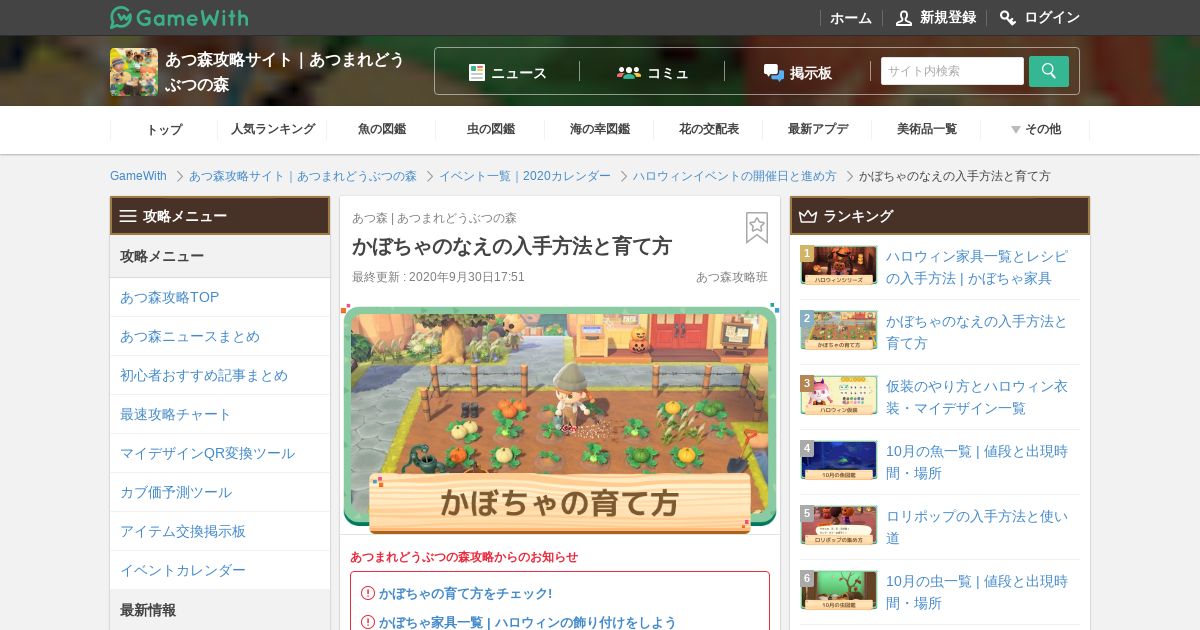This screenshot has width=1200, height=630.
Task: Click the イベント一覧｜2020カレンダー breadcrumb
Action: coord(525,176)
